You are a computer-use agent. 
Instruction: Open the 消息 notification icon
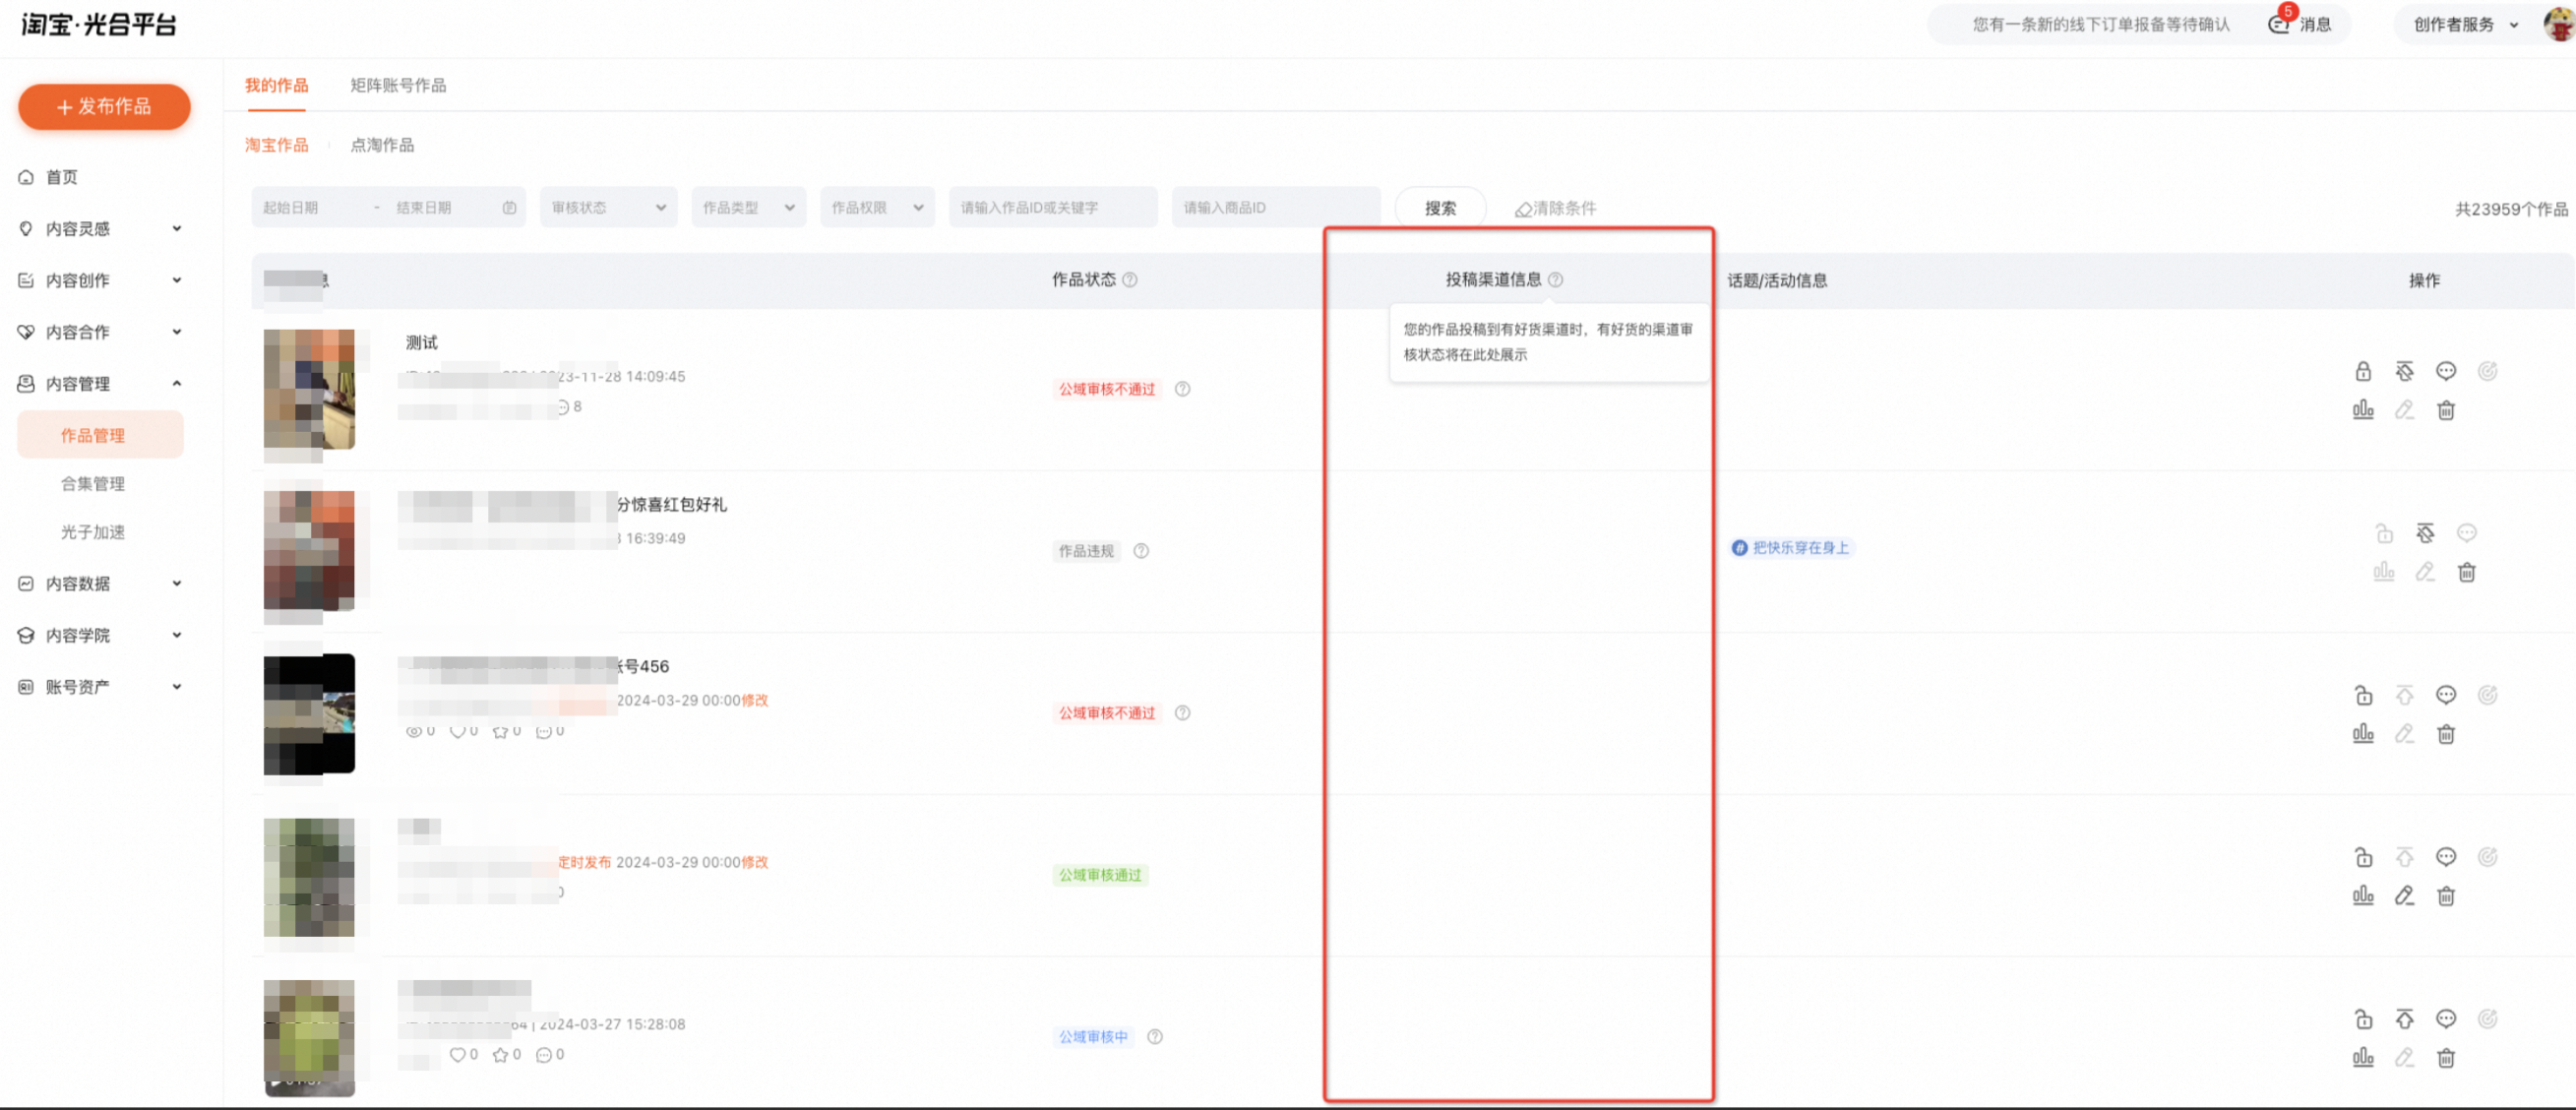(2279, 25)
